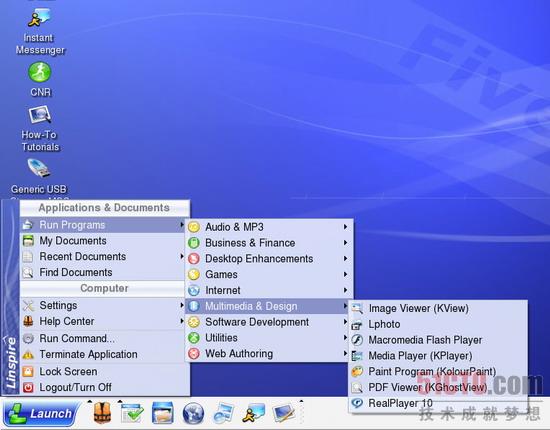Image resolution: width=550 pixels, height=430 pixels.
Task: Click the instant messenger taskbar icon
Action: [x=253, y=413]
